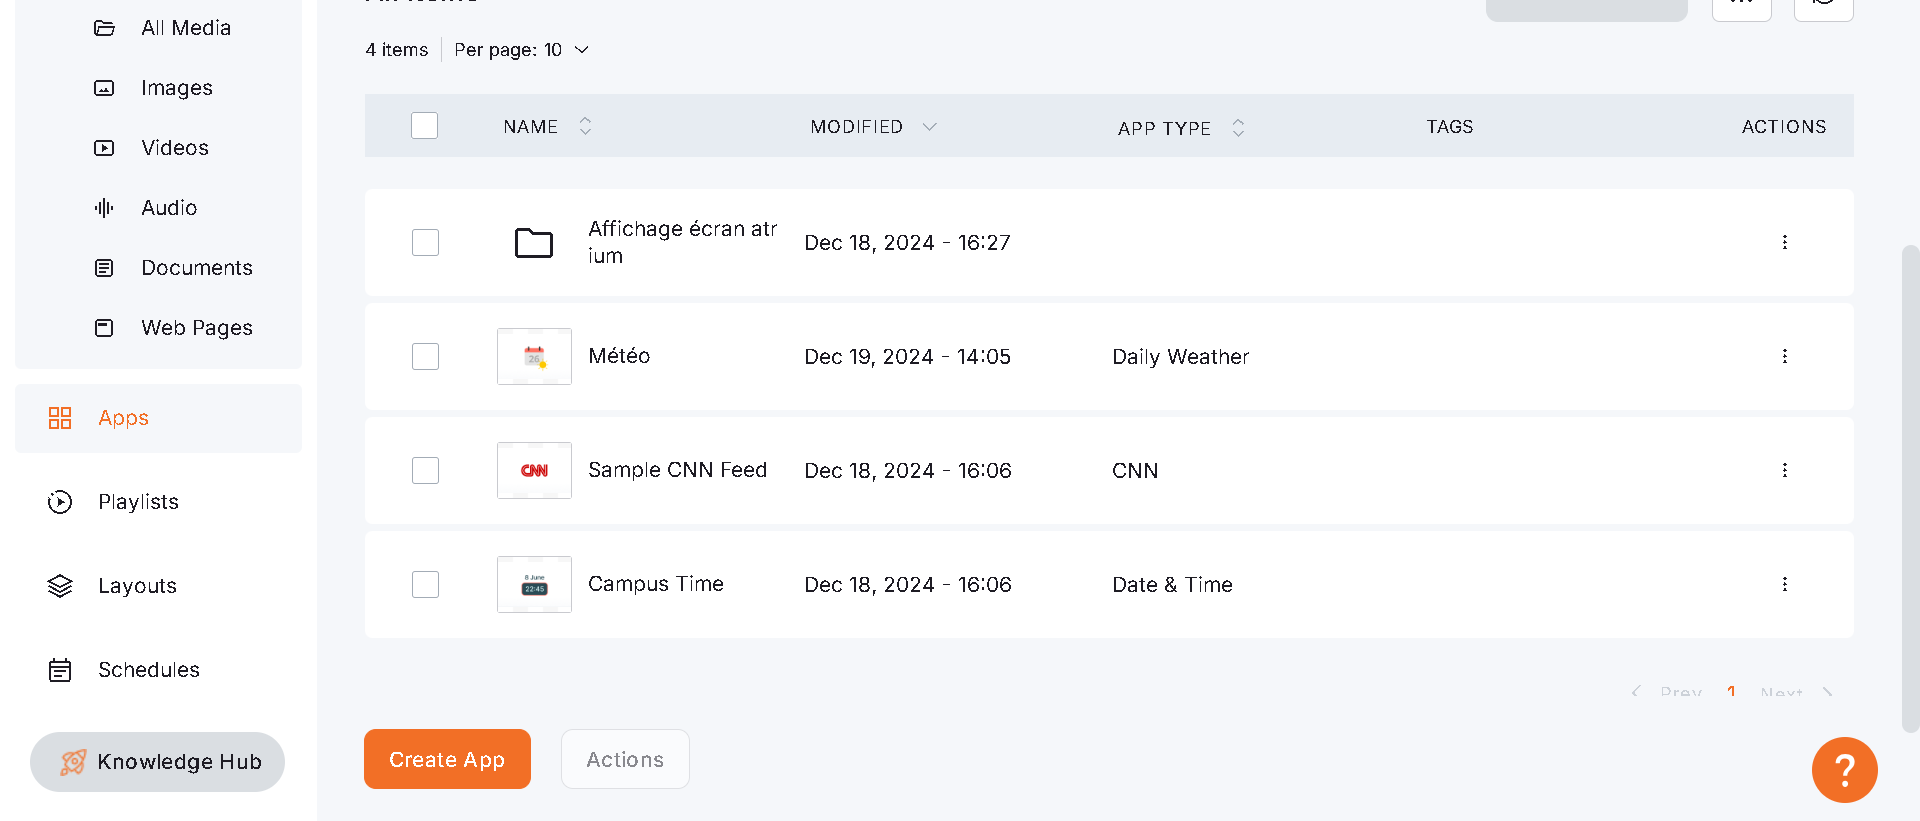Click the Affichage écran atrium folder icon

coord(534,243)
